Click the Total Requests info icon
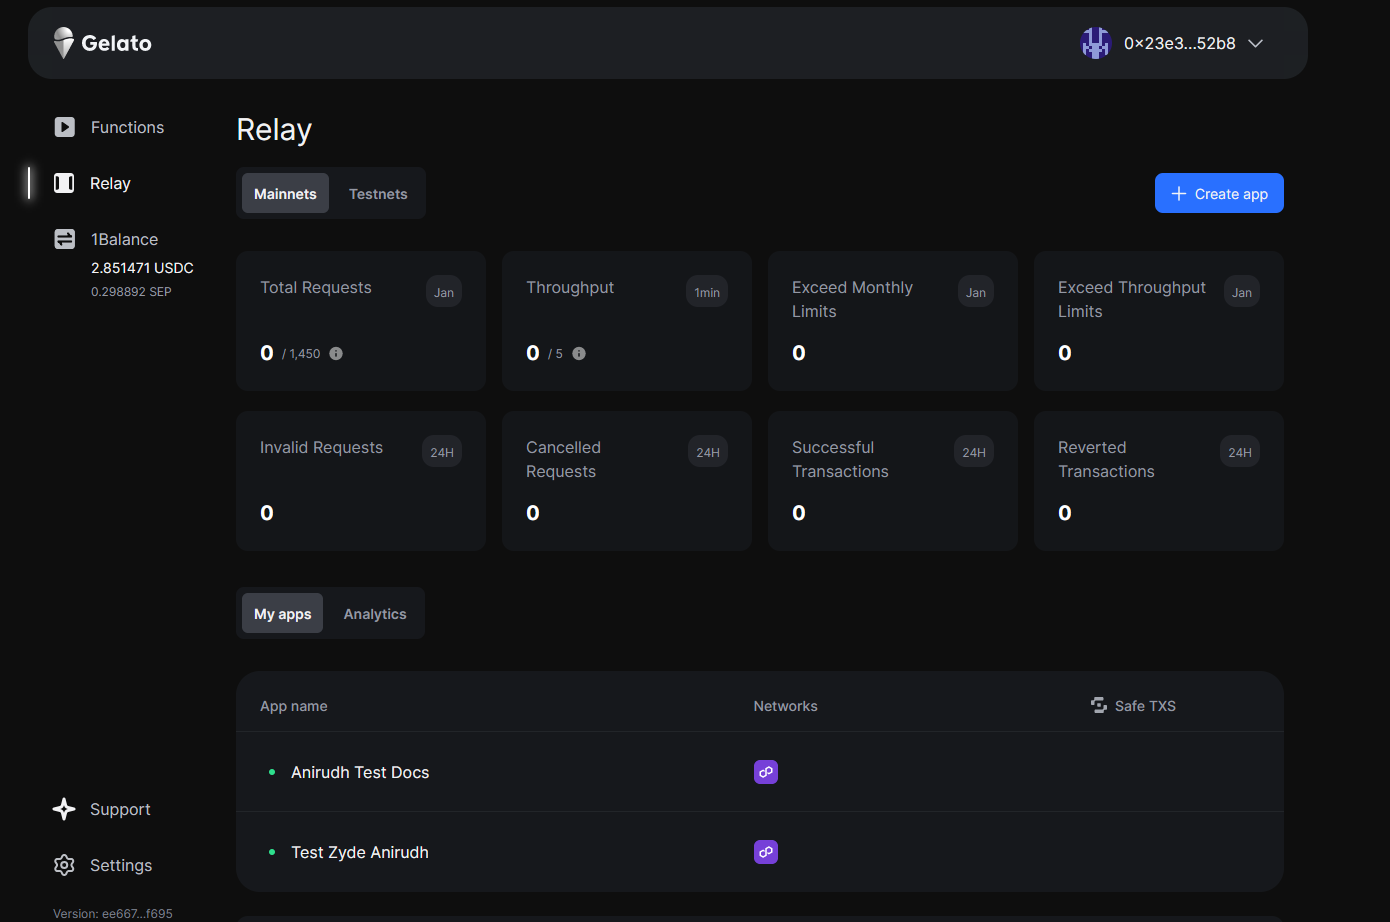Screen dimensions: 1390x922 336,353
